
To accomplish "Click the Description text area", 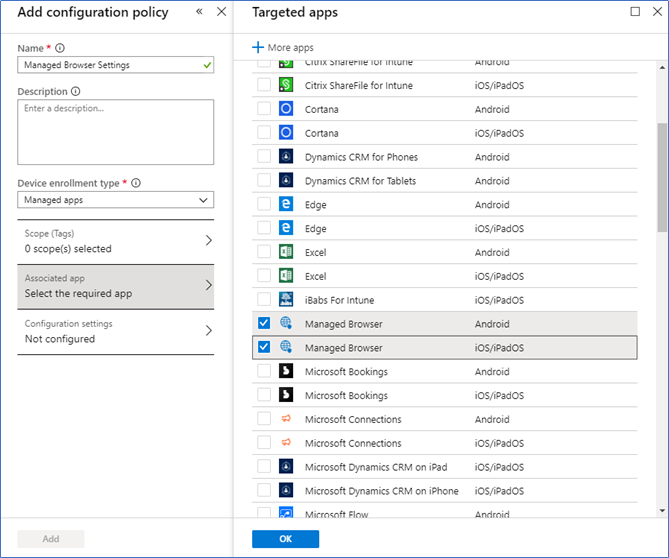I will [x=116, y=132].
